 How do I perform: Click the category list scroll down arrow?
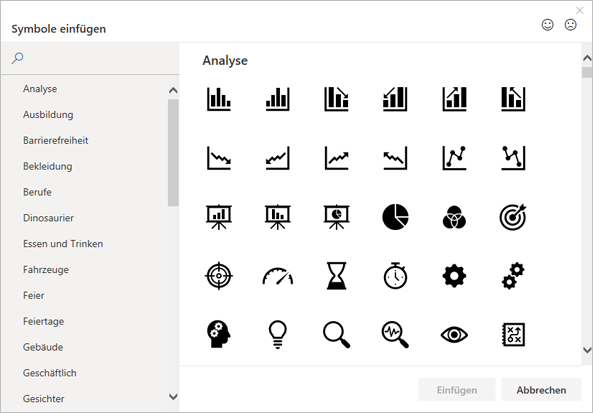pos(173,396)
